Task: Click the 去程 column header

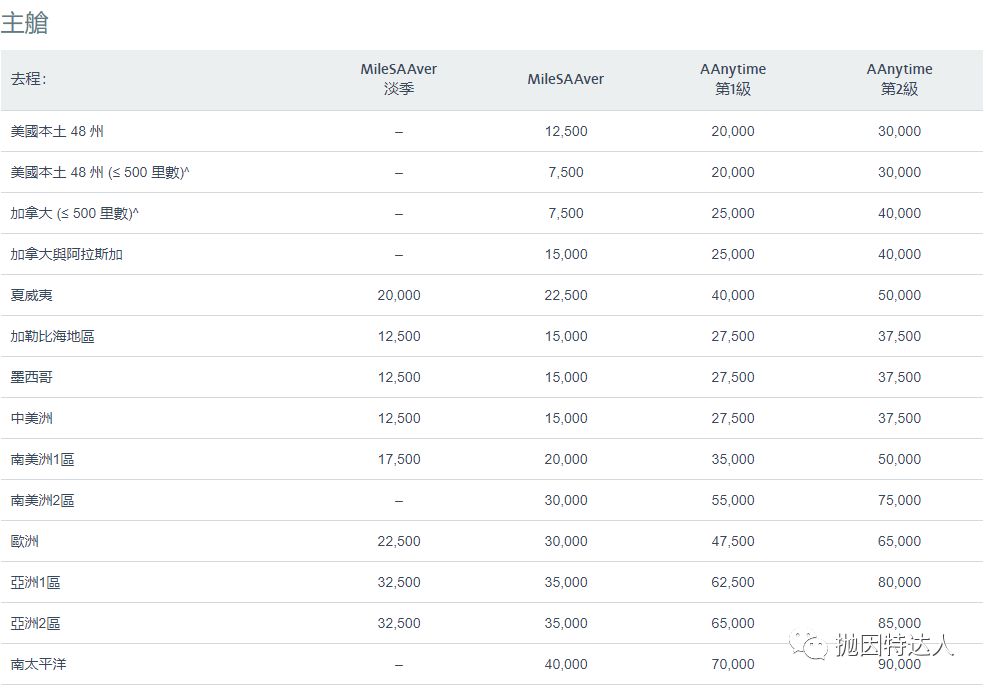Action: click(x=28, y=79)
